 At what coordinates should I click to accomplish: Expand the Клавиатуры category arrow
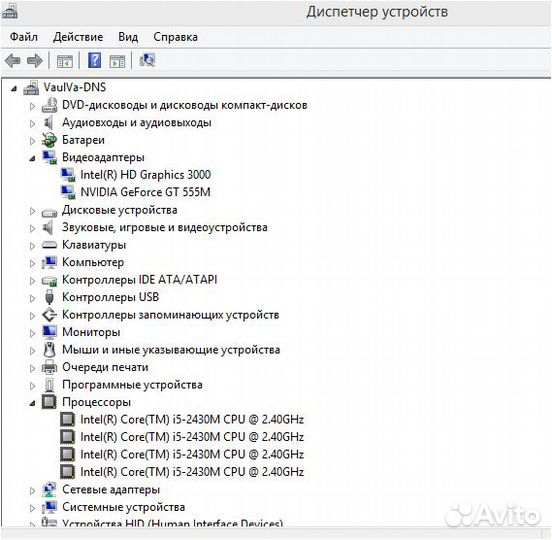(x=32, y=246)
